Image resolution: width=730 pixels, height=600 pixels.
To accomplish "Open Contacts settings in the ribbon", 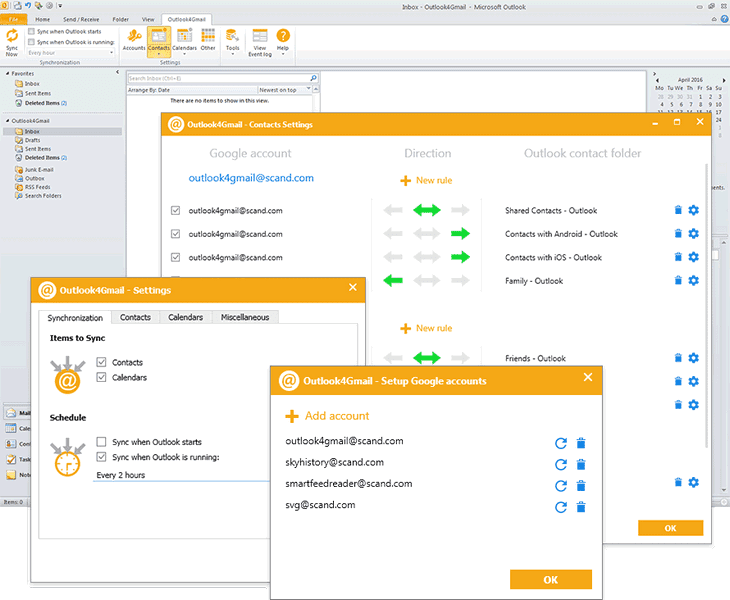I will point(159,41).
